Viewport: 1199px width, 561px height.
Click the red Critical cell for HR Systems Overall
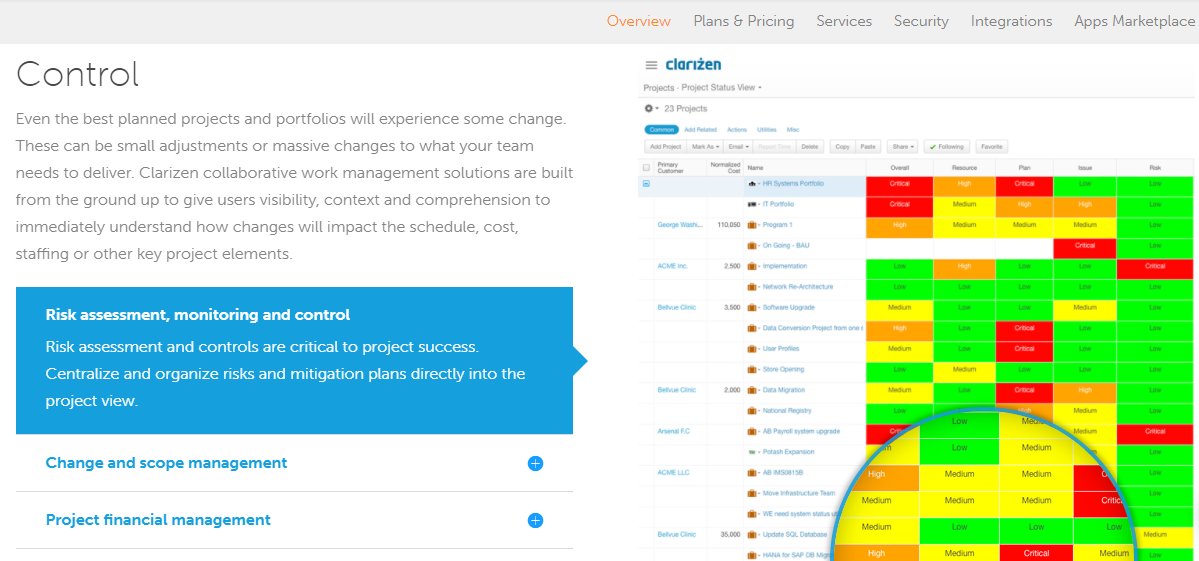899,184
